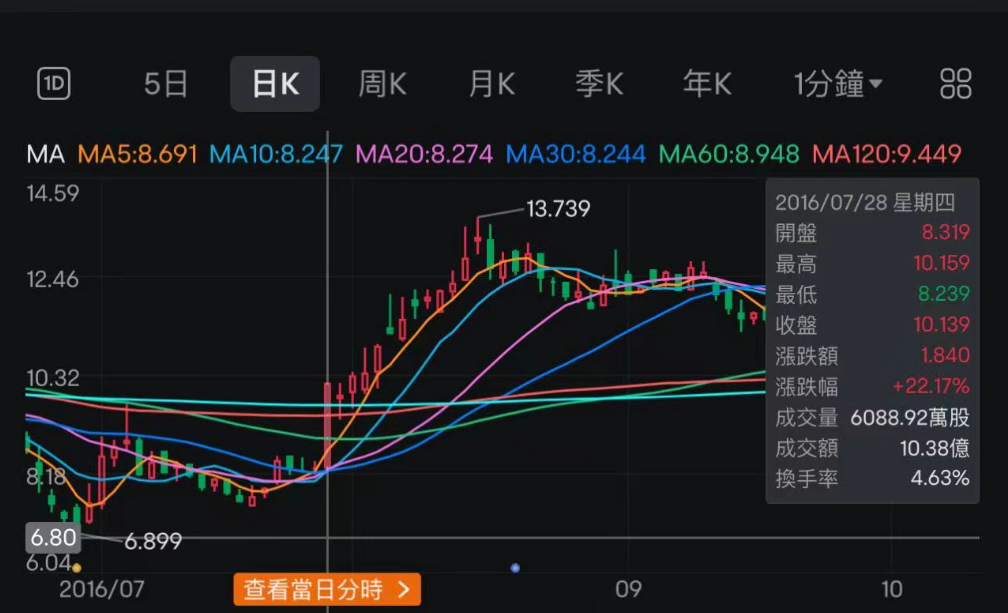Click the 成交量 6088.92萬股 row
Viewport: 1008px width, 613px height.
[872, 418]
